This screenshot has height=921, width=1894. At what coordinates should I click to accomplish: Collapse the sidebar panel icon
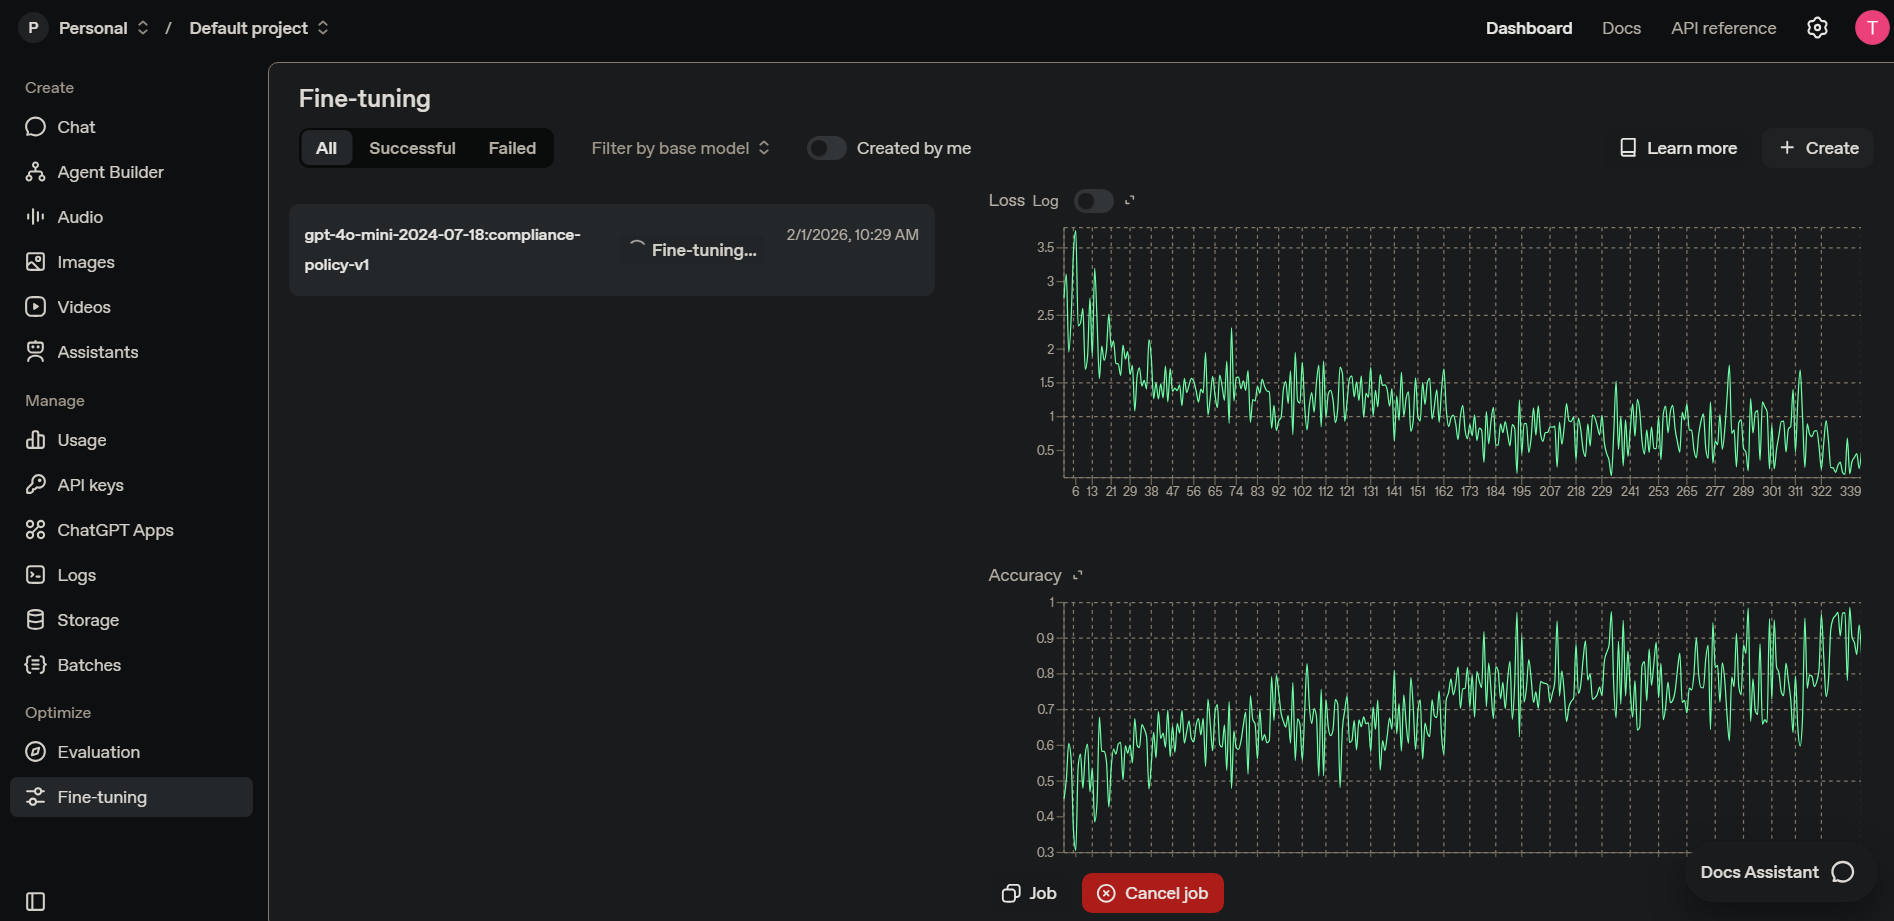click(36, 902)
